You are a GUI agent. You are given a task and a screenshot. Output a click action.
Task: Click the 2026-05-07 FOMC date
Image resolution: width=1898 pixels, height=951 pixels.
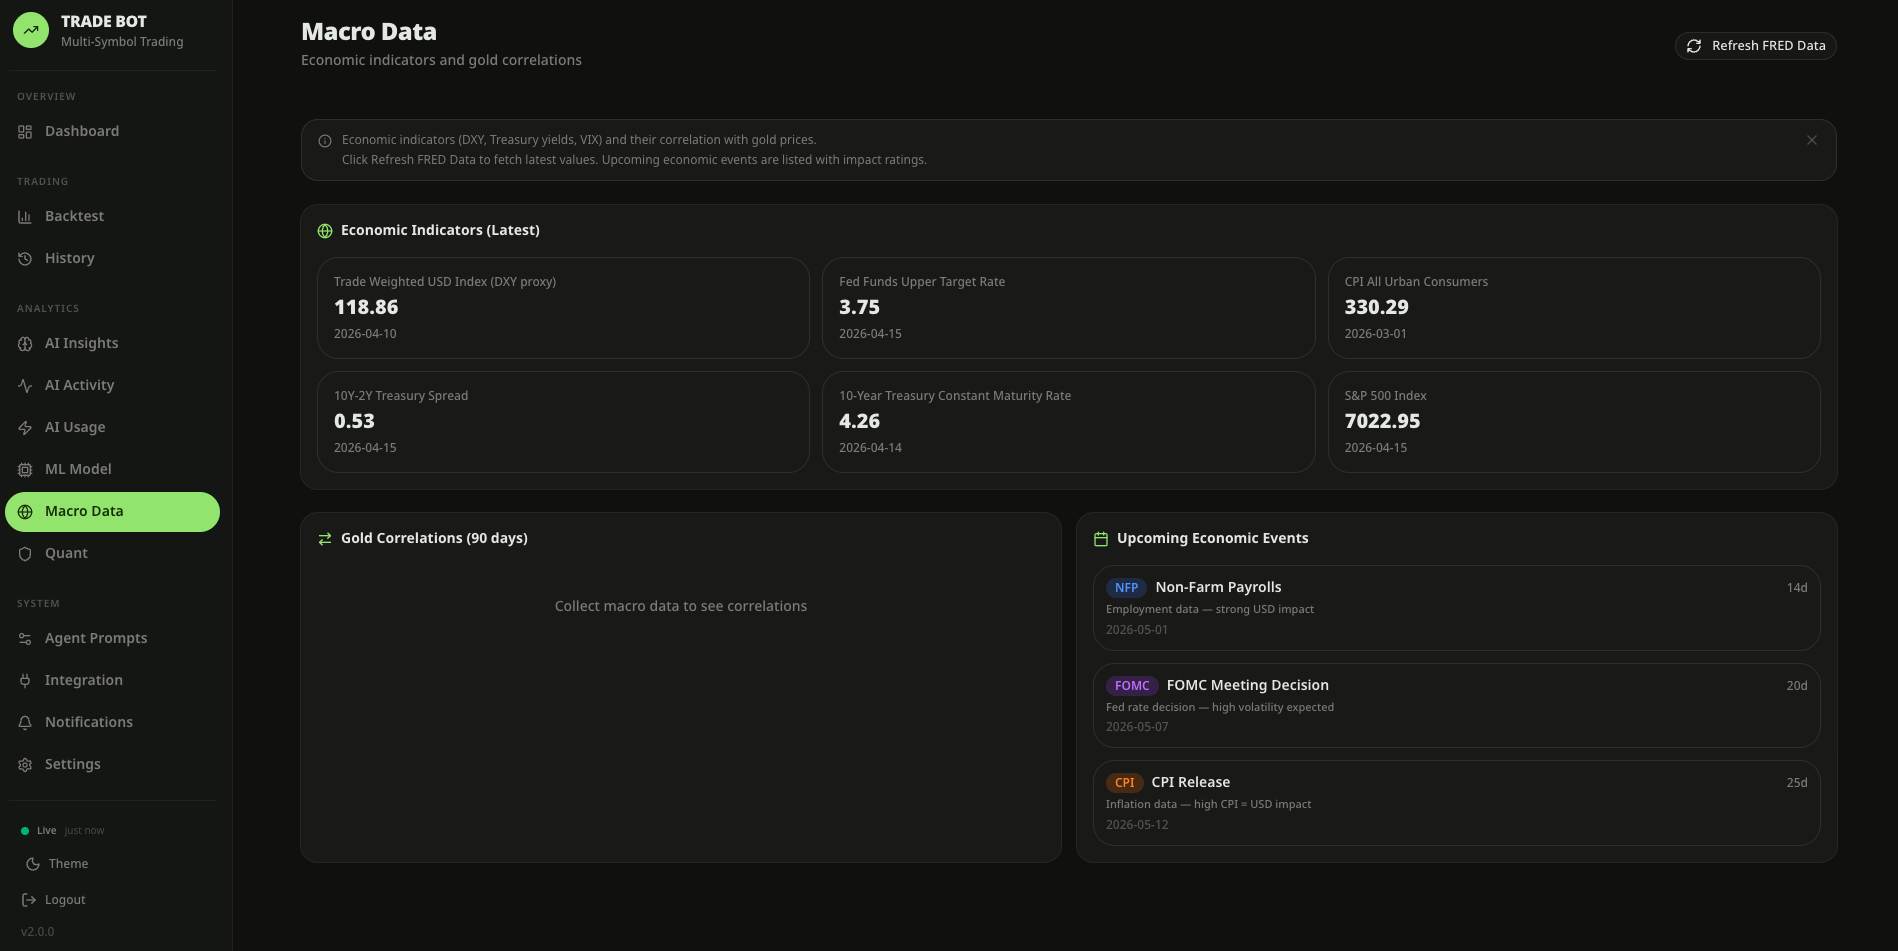coord(1137,727)
